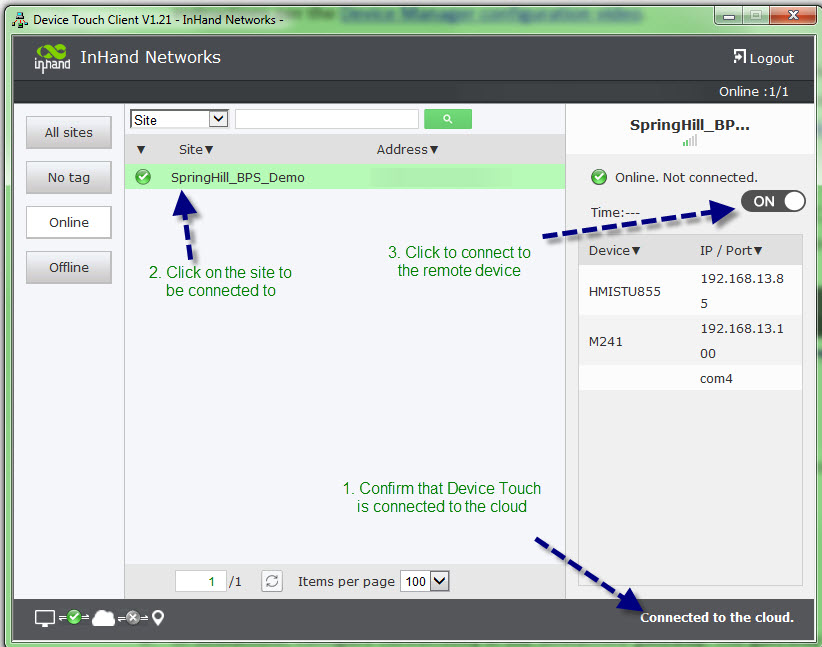Click the signal strength bars under the site name
The height and width of the screenshot is (647, 822).
tap(690, 141)
